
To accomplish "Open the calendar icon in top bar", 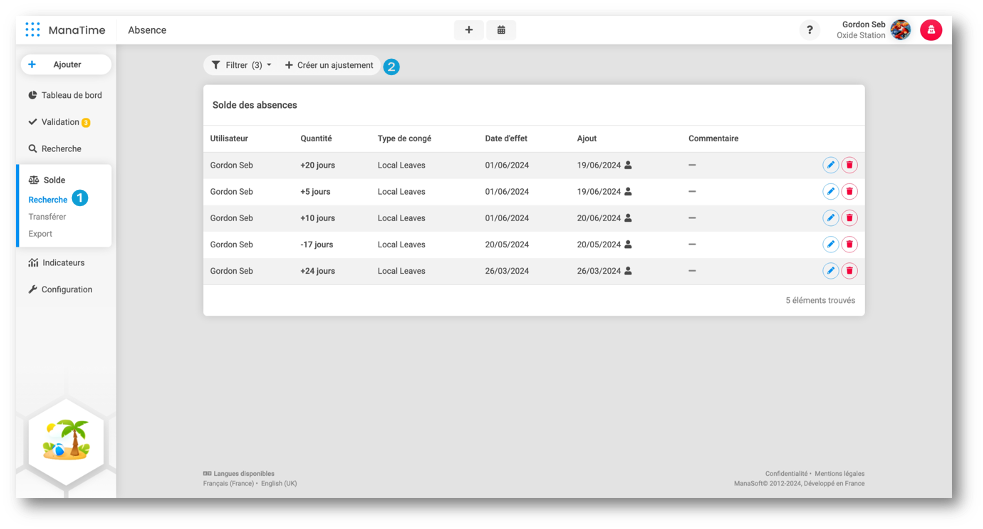I will click(501, 30).
